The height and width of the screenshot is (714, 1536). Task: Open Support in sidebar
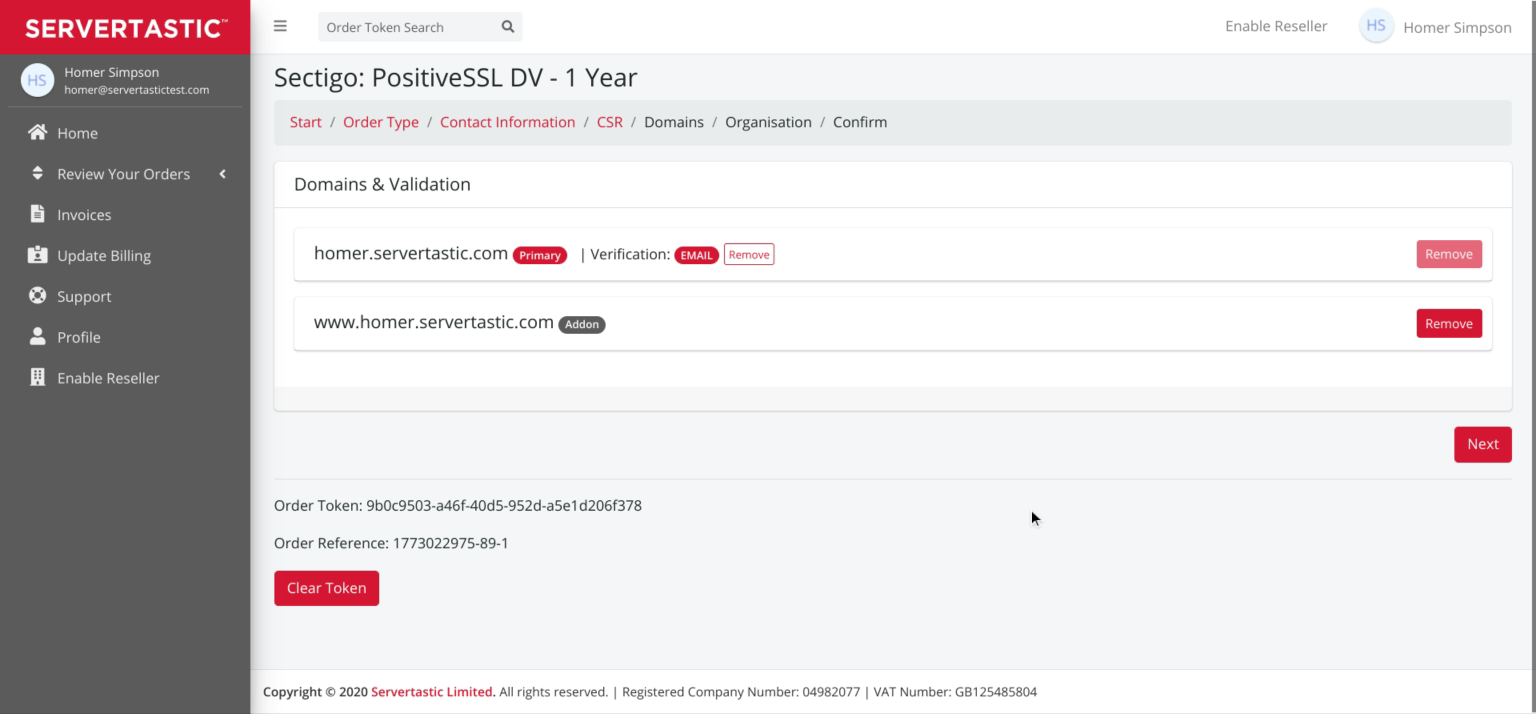(x=125, y=297)
